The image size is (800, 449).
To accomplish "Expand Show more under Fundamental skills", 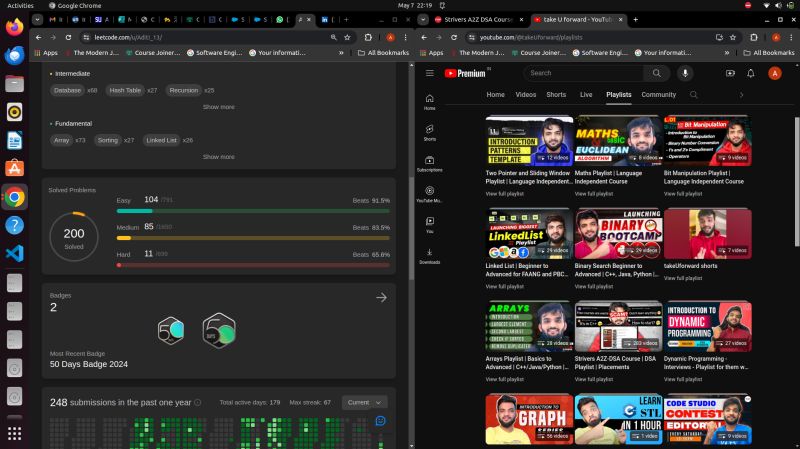I will pos(219,157).
